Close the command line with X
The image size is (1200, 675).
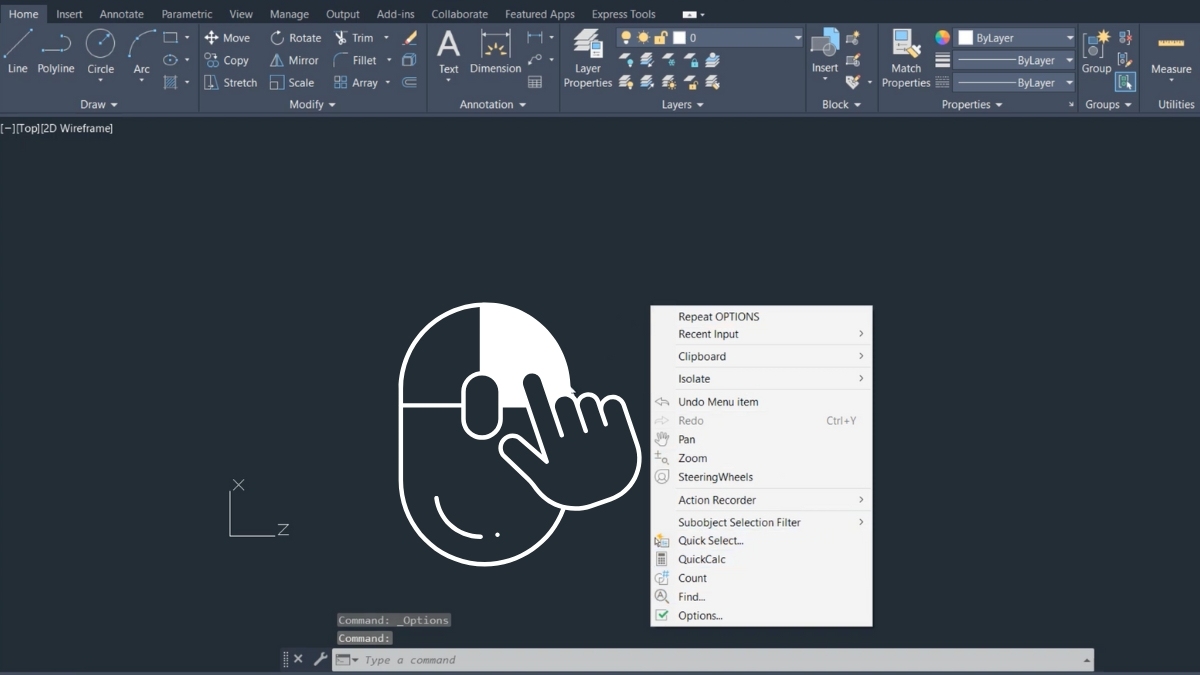[298, 659]
